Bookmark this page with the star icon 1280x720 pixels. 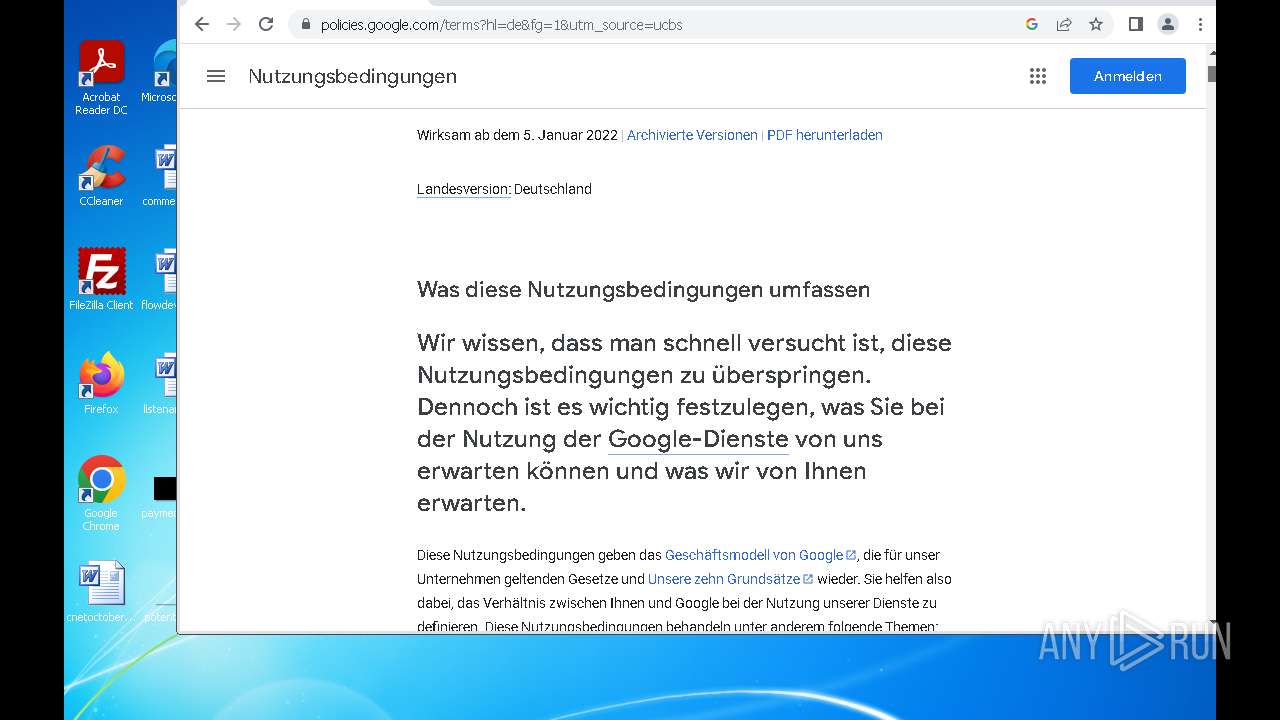[1096, 24]
